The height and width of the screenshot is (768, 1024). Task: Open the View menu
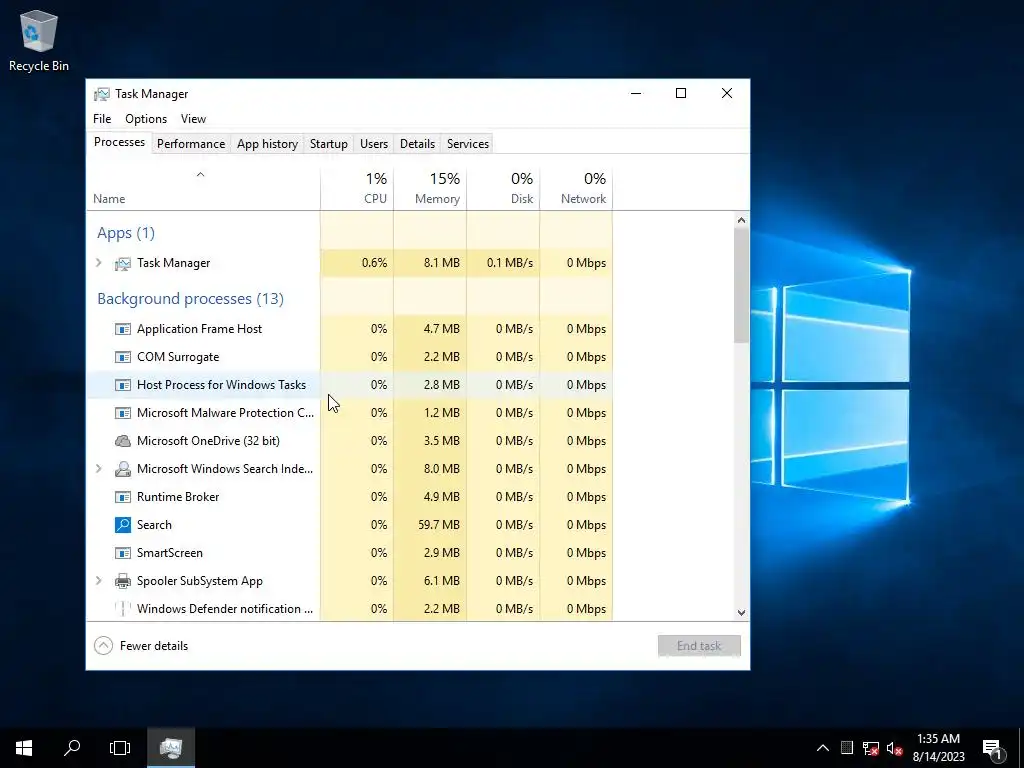pos(193,119)
